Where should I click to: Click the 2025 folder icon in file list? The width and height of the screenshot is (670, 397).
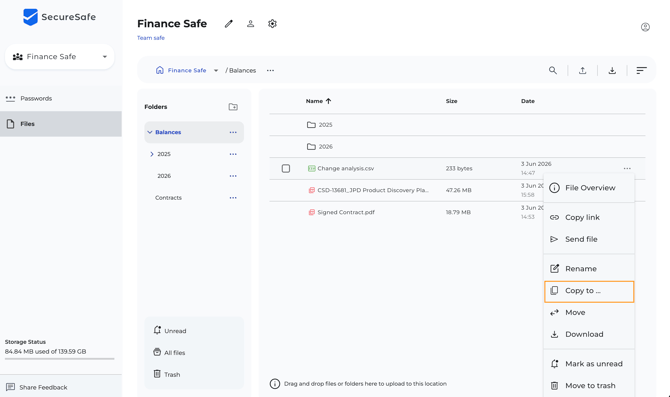tap(311, 125)
